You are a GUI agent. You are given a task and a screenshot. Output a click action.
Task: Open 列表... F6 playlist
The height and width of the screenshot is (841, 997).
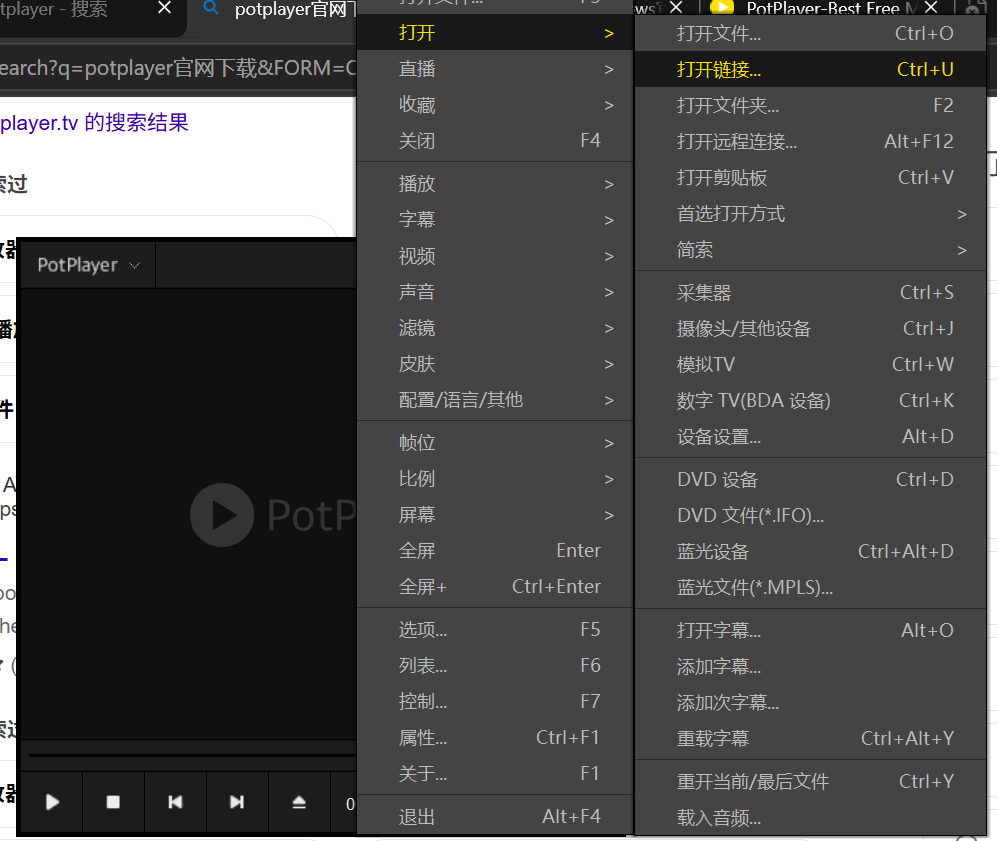(495, 666)
